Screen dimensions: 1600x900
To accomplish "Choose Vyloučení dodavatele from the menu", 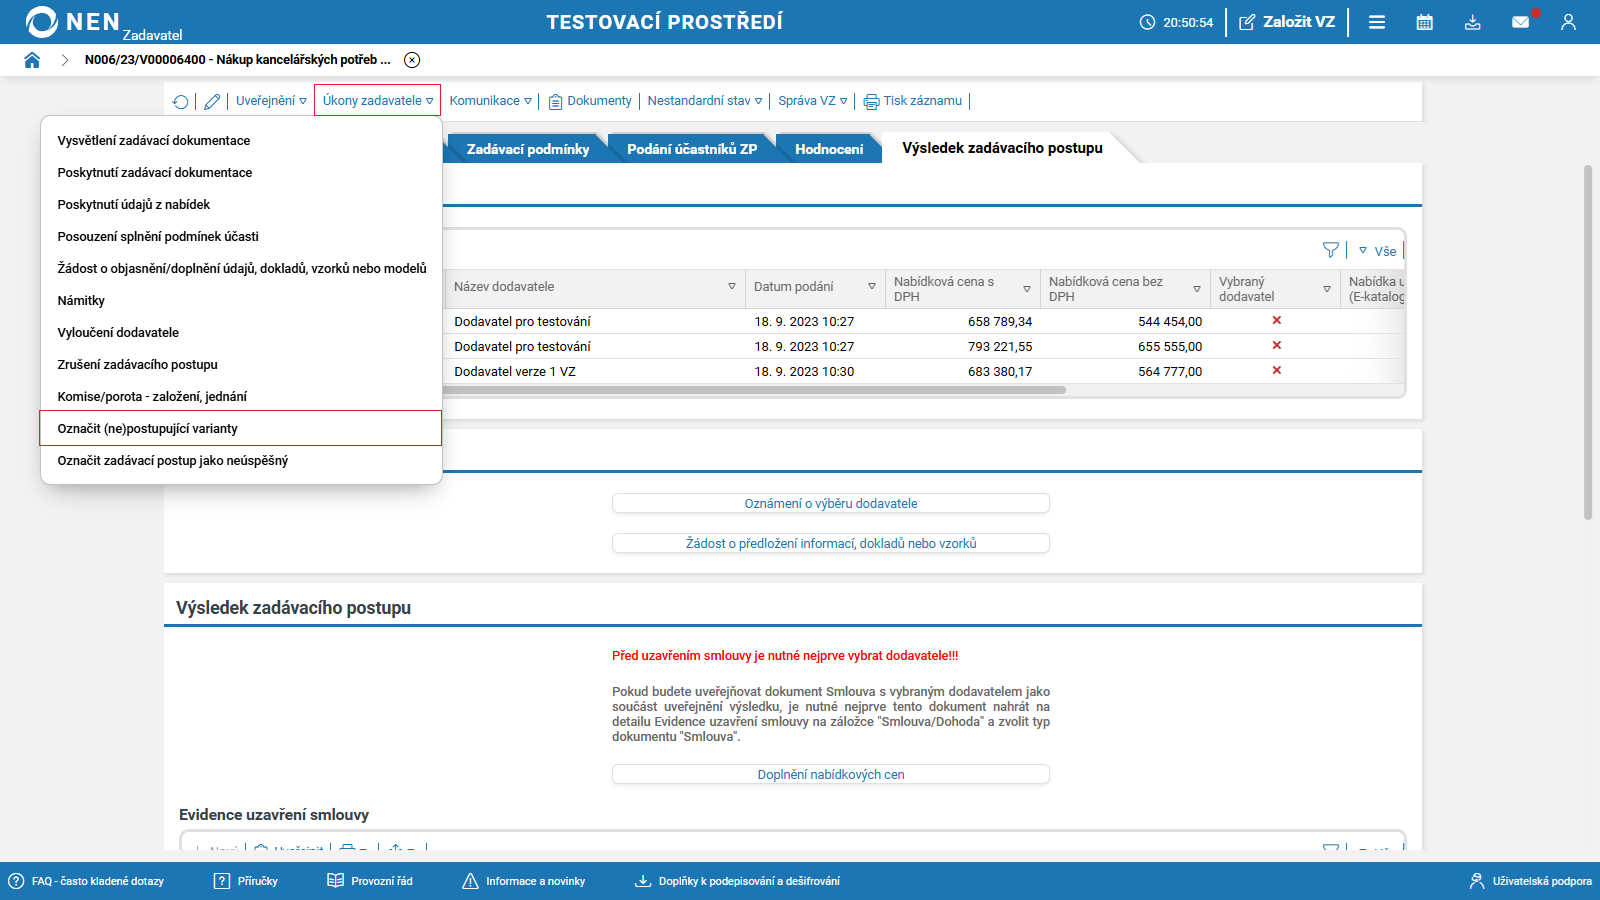I will click(118, 333).
